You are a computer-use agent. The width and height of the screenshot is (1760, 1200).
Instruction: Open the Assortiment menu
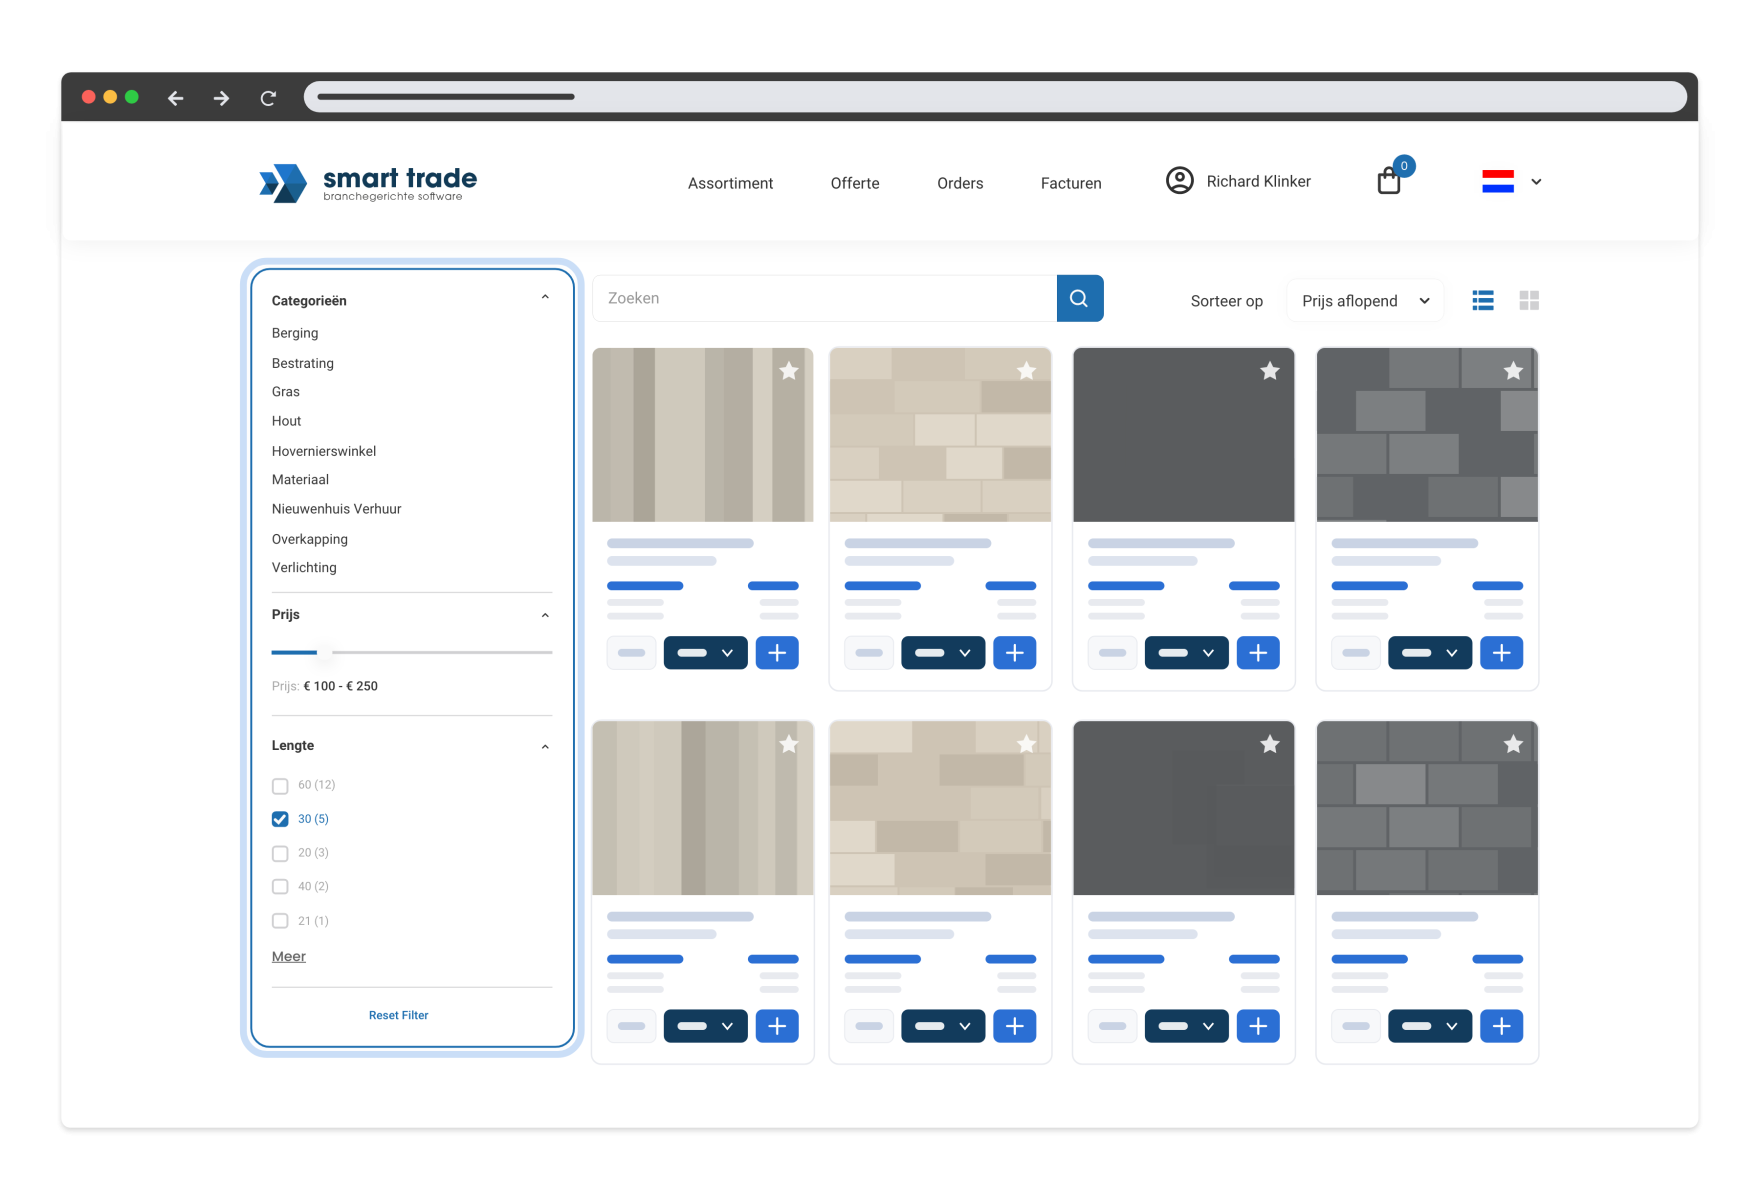730,183
